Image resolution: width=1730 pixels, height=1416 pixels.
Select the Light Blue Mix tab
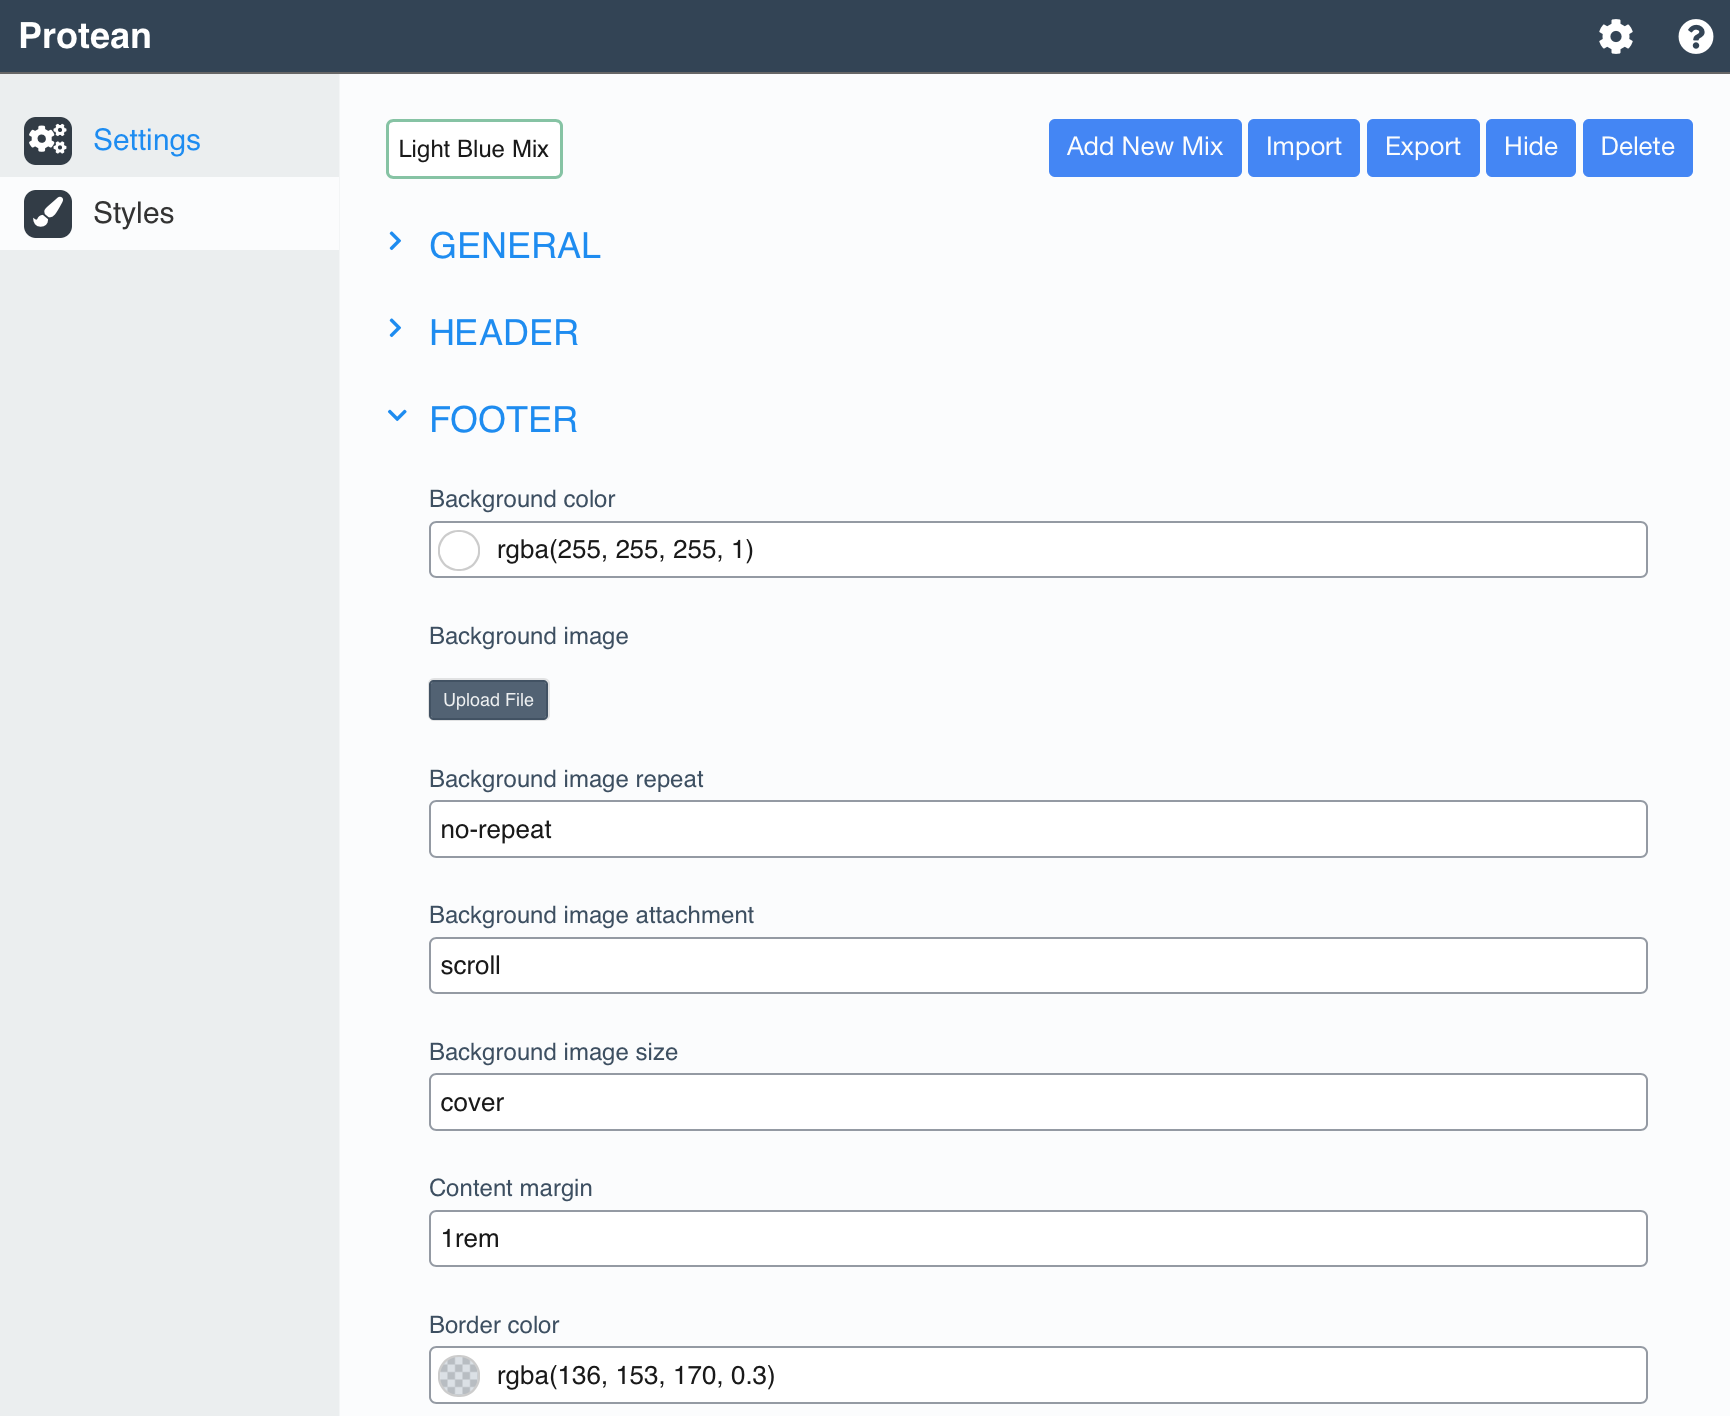point(474,149)
